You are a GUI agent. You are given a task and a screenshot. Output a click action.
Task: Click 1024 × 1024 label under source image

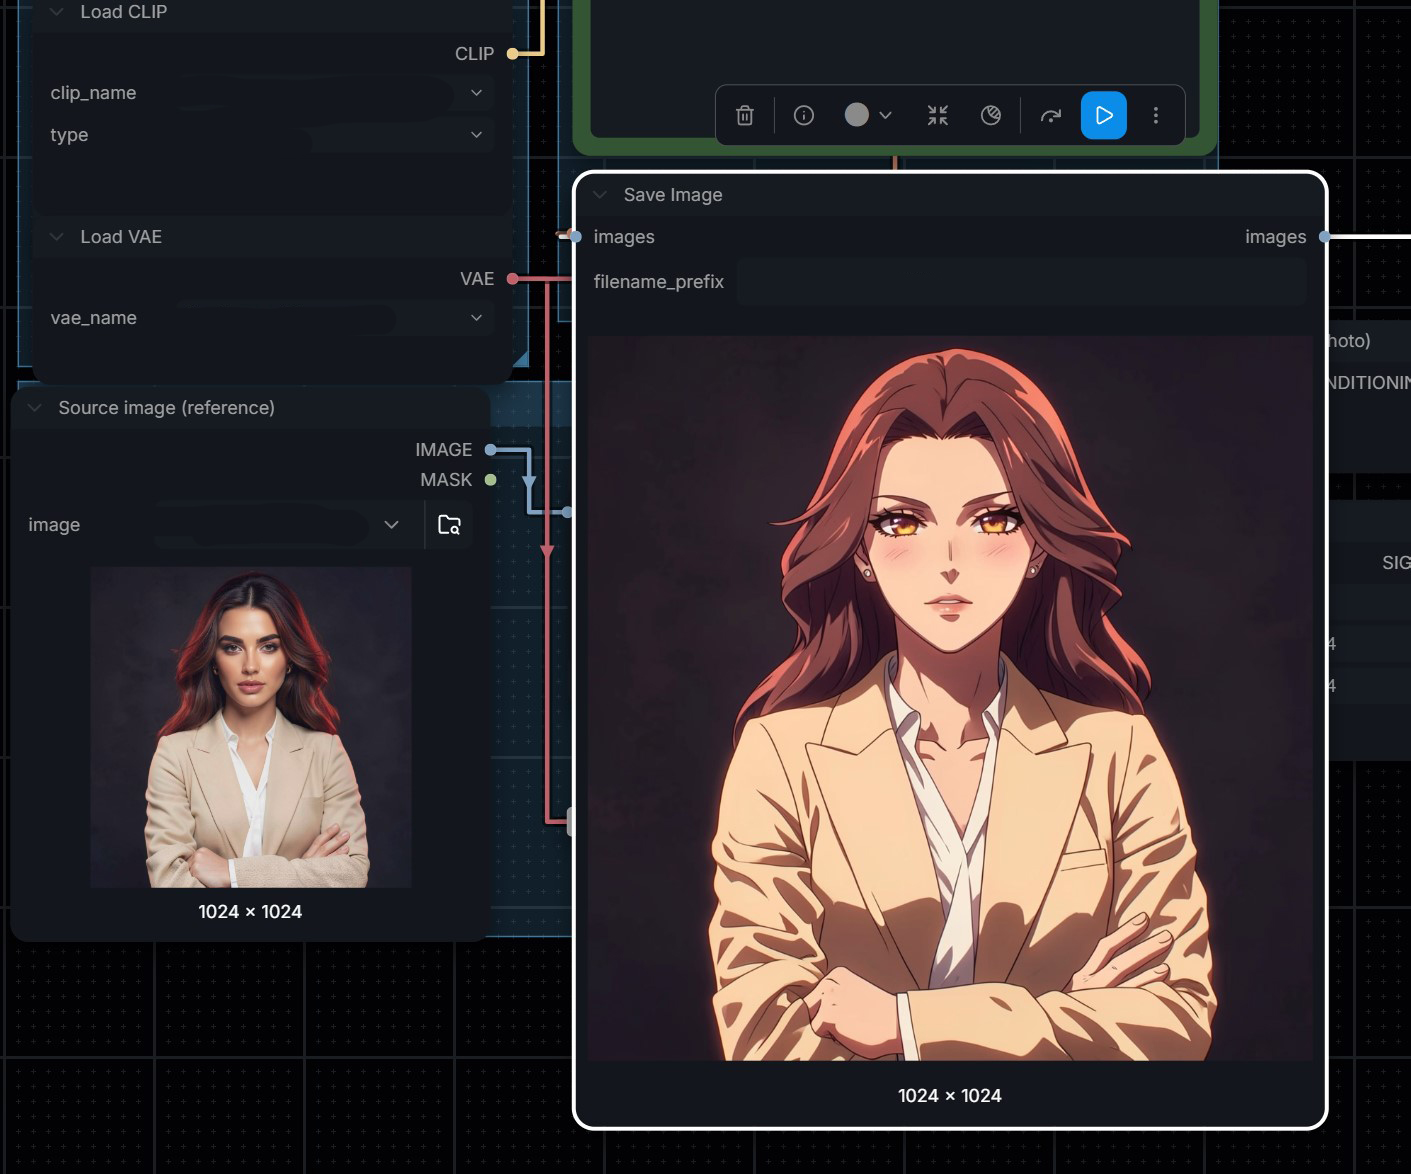[250, 912]
